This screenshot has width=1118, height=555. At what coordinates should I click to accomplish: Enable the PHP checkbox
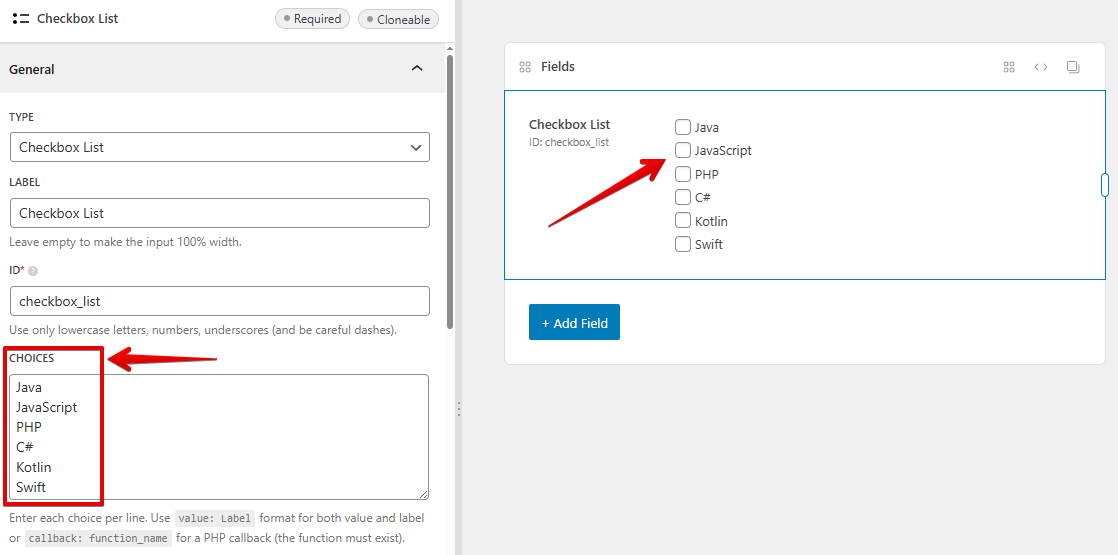coord(683,174)
